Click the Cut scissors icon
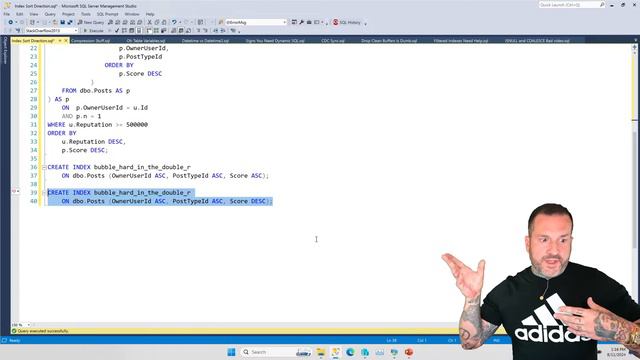This screenshot has width=640, height=360. [x=149, y=22]
